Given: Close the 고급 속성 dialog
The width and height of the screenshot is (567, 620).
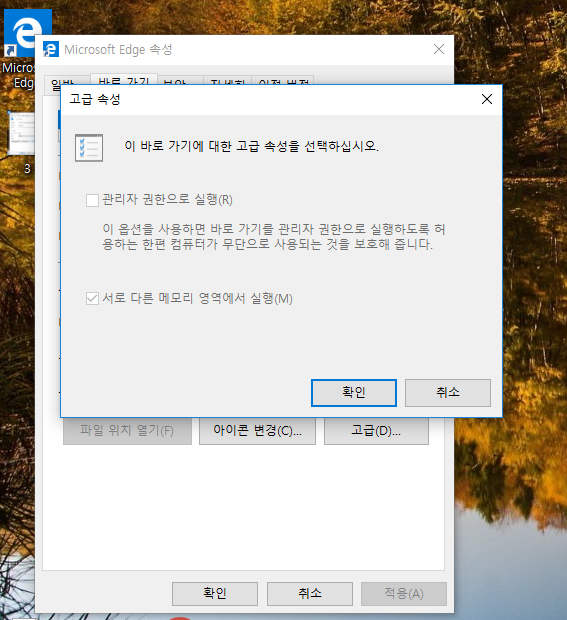Looking at the screenshot, I should pyautogui.click(x=487, y=99).
